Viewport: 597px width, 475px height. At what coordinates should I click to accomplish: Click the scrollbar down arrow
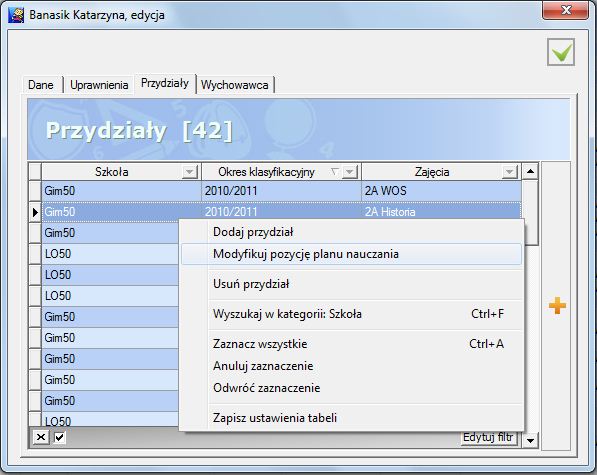pos(530,440)
